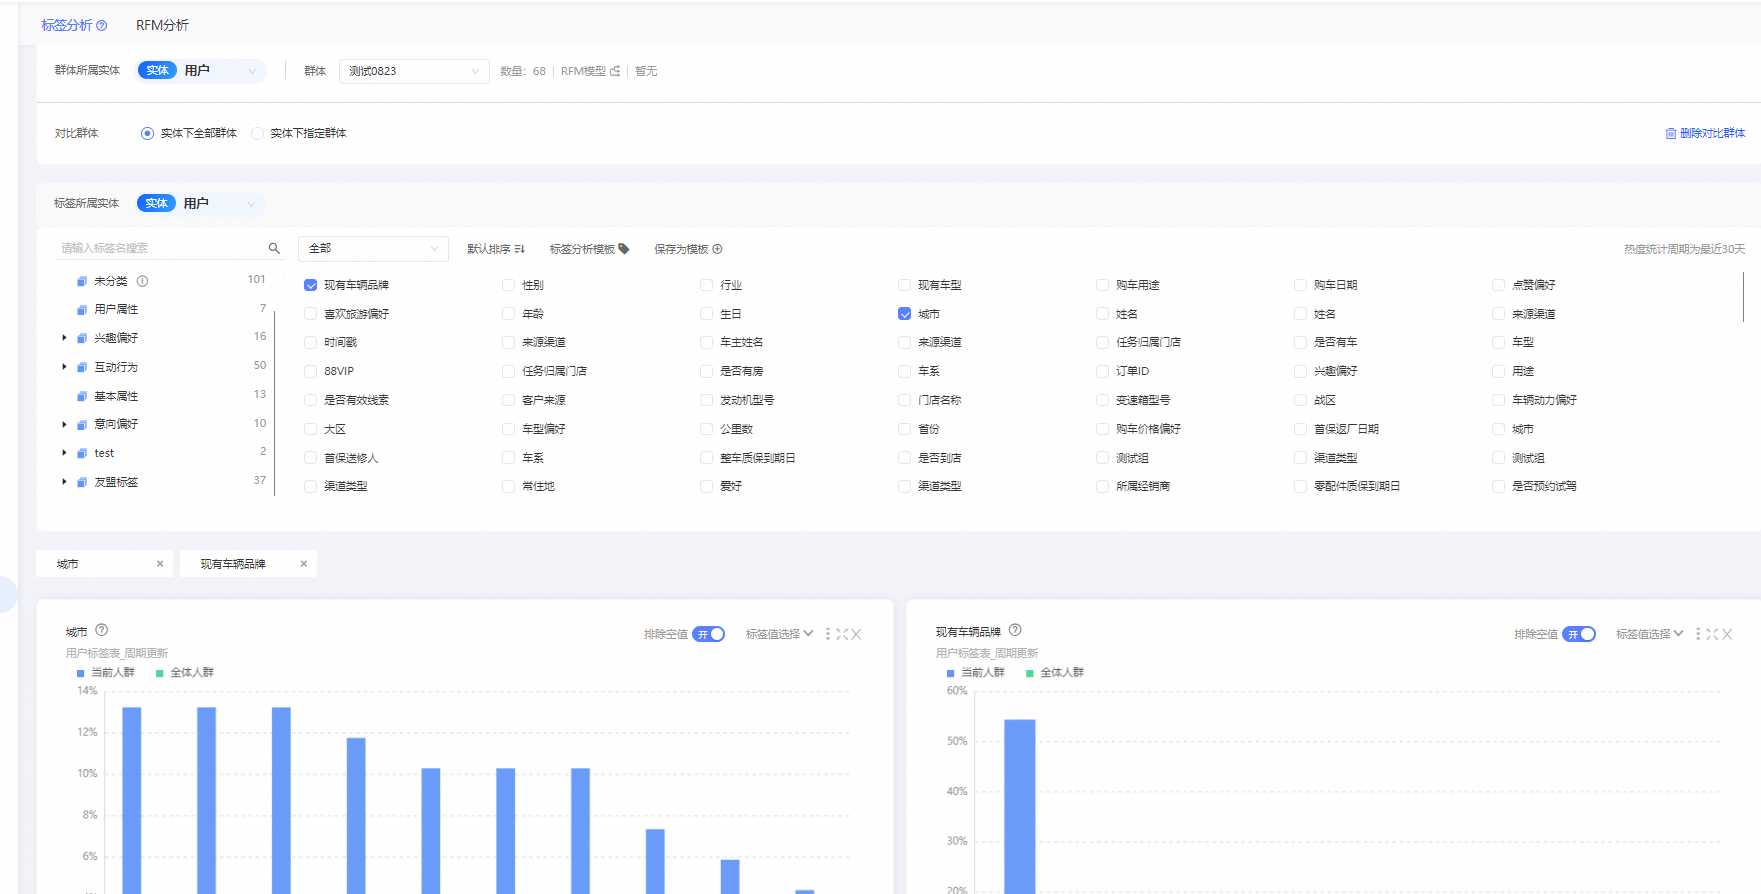1761x894 pixels.
Task: Click 全体人群 legend in 现有车辆品牌 chart
Action: coord(1055,673)
